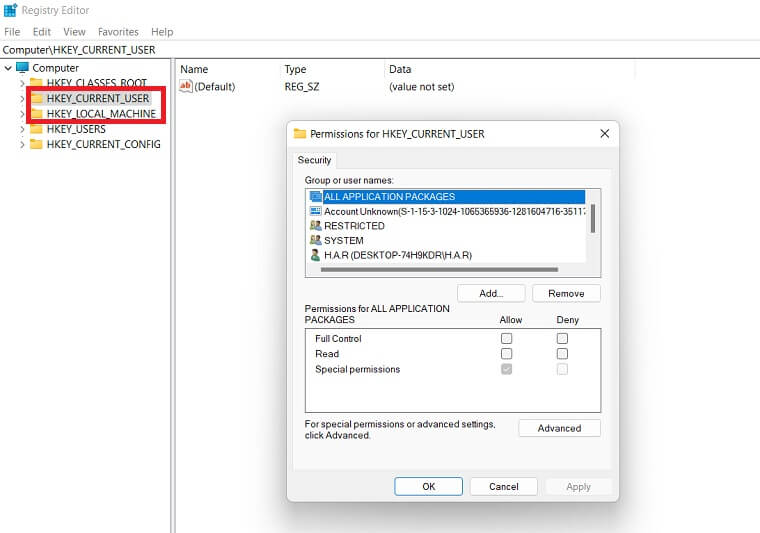
Task: Expand the HKEY_CURRENT_USER node
Action: [x=22, y=98]
